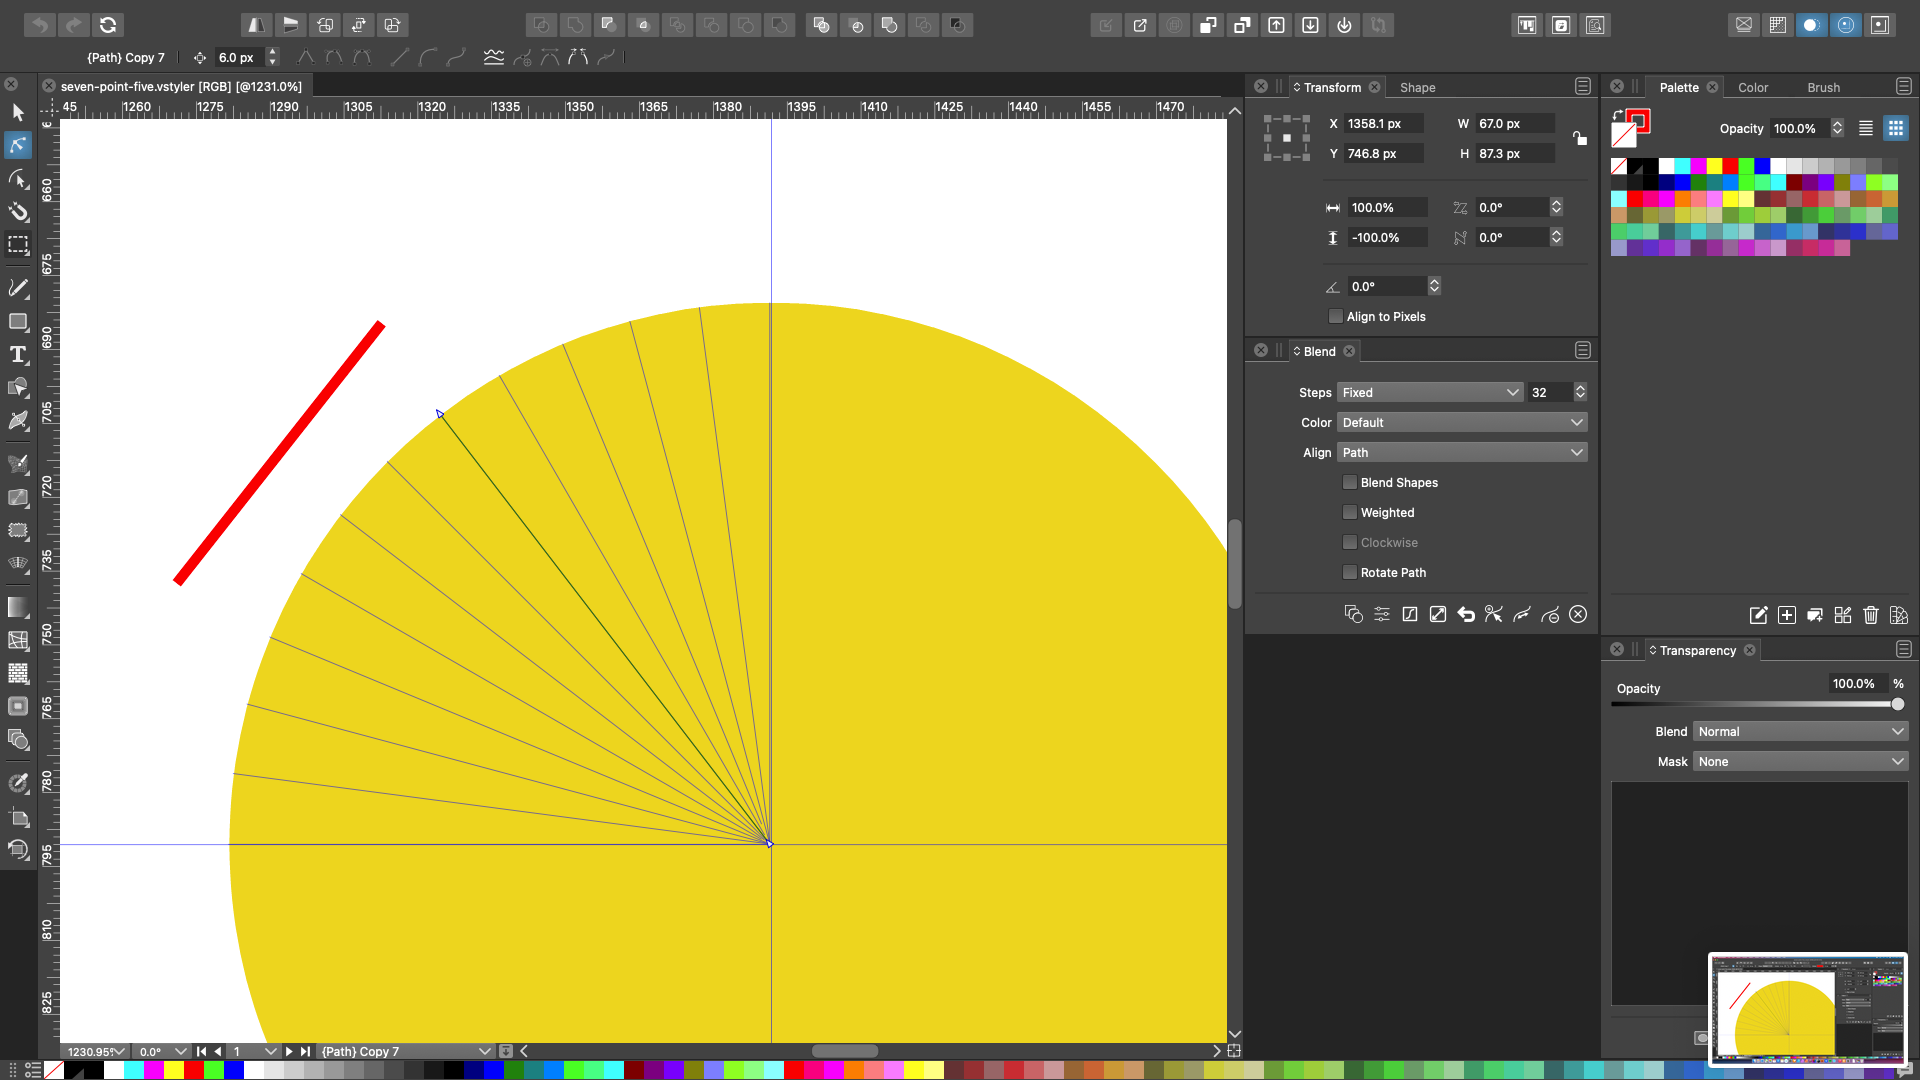Select the Rectangle shape tool
Image resolution: width=1920 pixels, height=1080 pixels.
[x=18, y=322]
